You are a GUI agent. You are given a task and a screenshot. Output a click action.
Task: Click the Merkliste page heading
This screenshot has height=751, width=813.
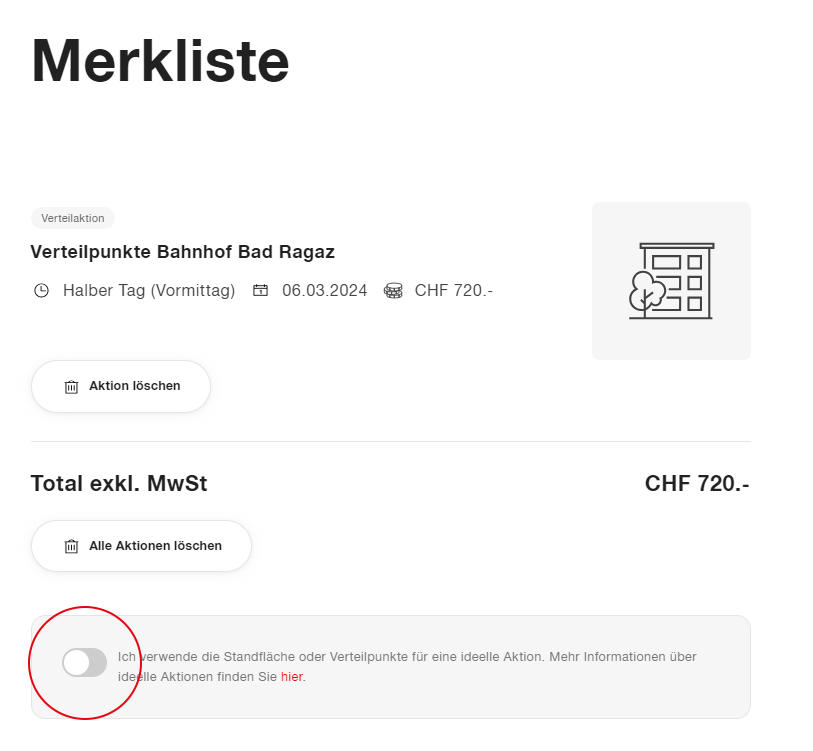click(x=160, y=61)
